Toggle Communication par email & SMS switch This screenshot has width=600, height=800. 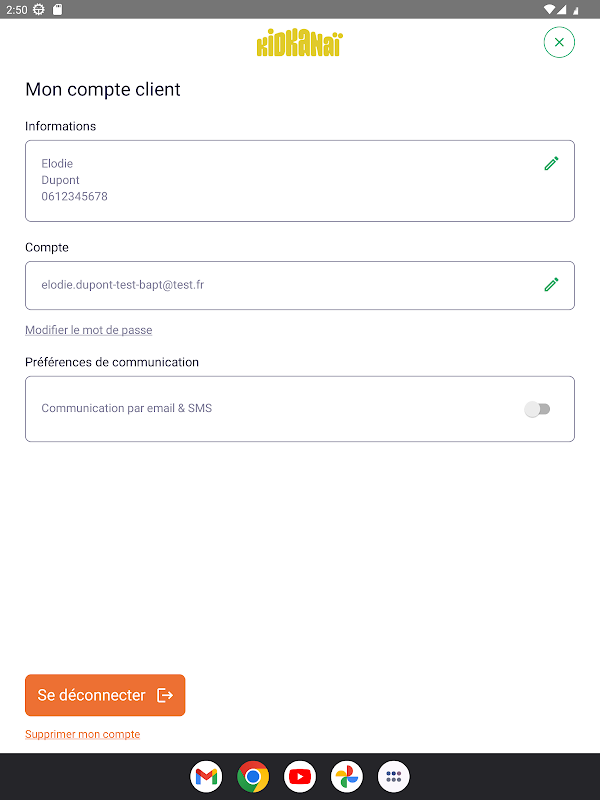(538, 408)
